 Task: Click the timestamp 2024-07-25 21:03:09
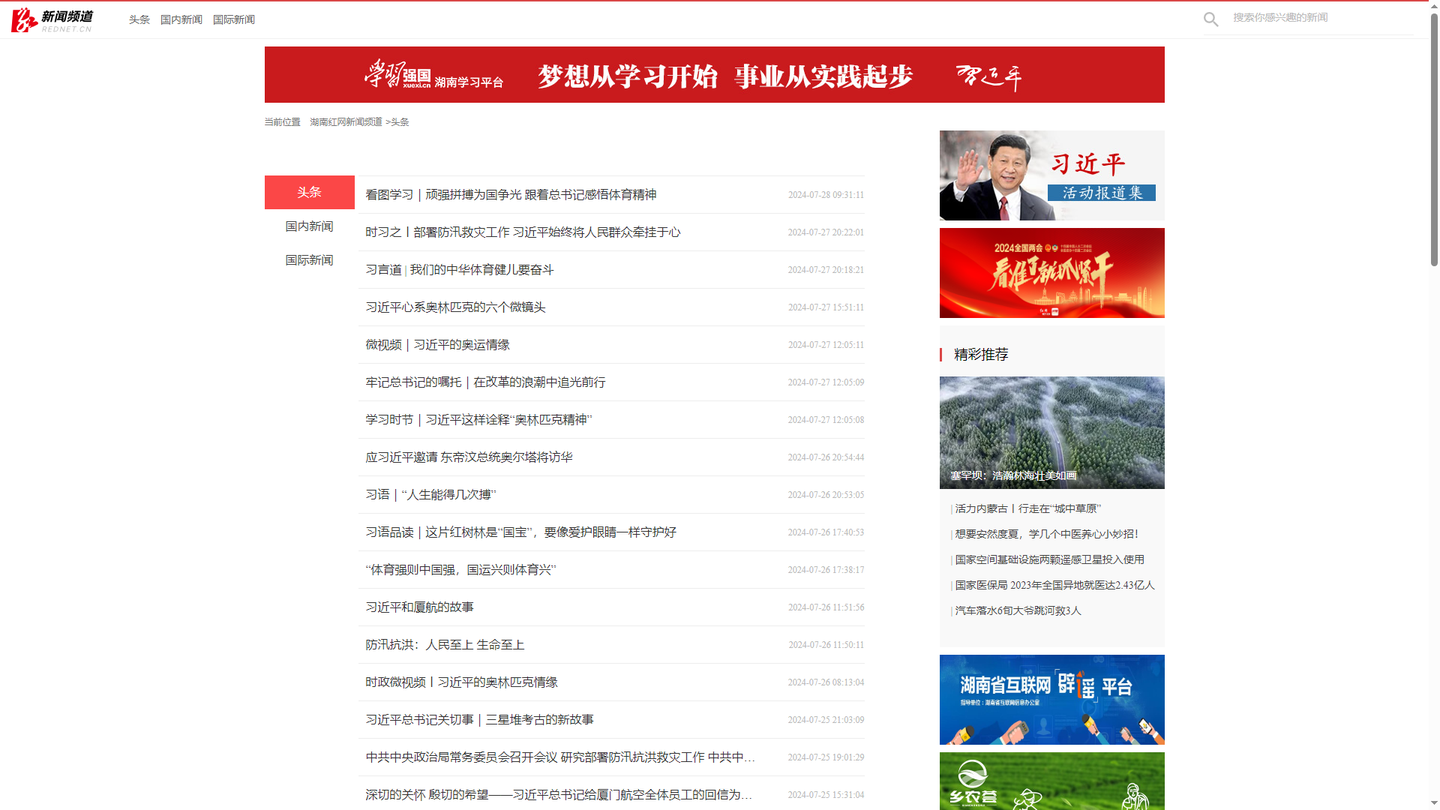pos(826,720)
